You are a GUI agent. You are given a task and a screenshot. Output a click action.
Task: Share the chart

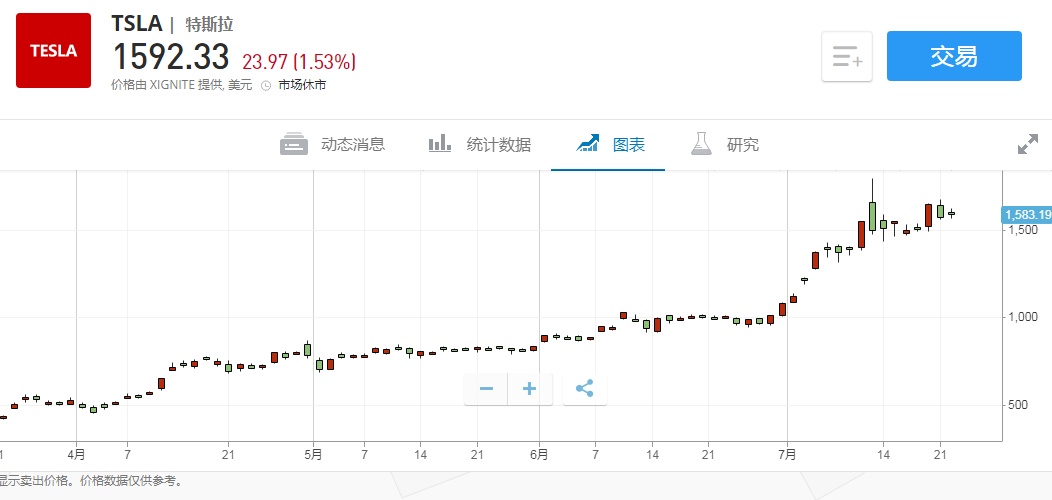click(584, 389)
